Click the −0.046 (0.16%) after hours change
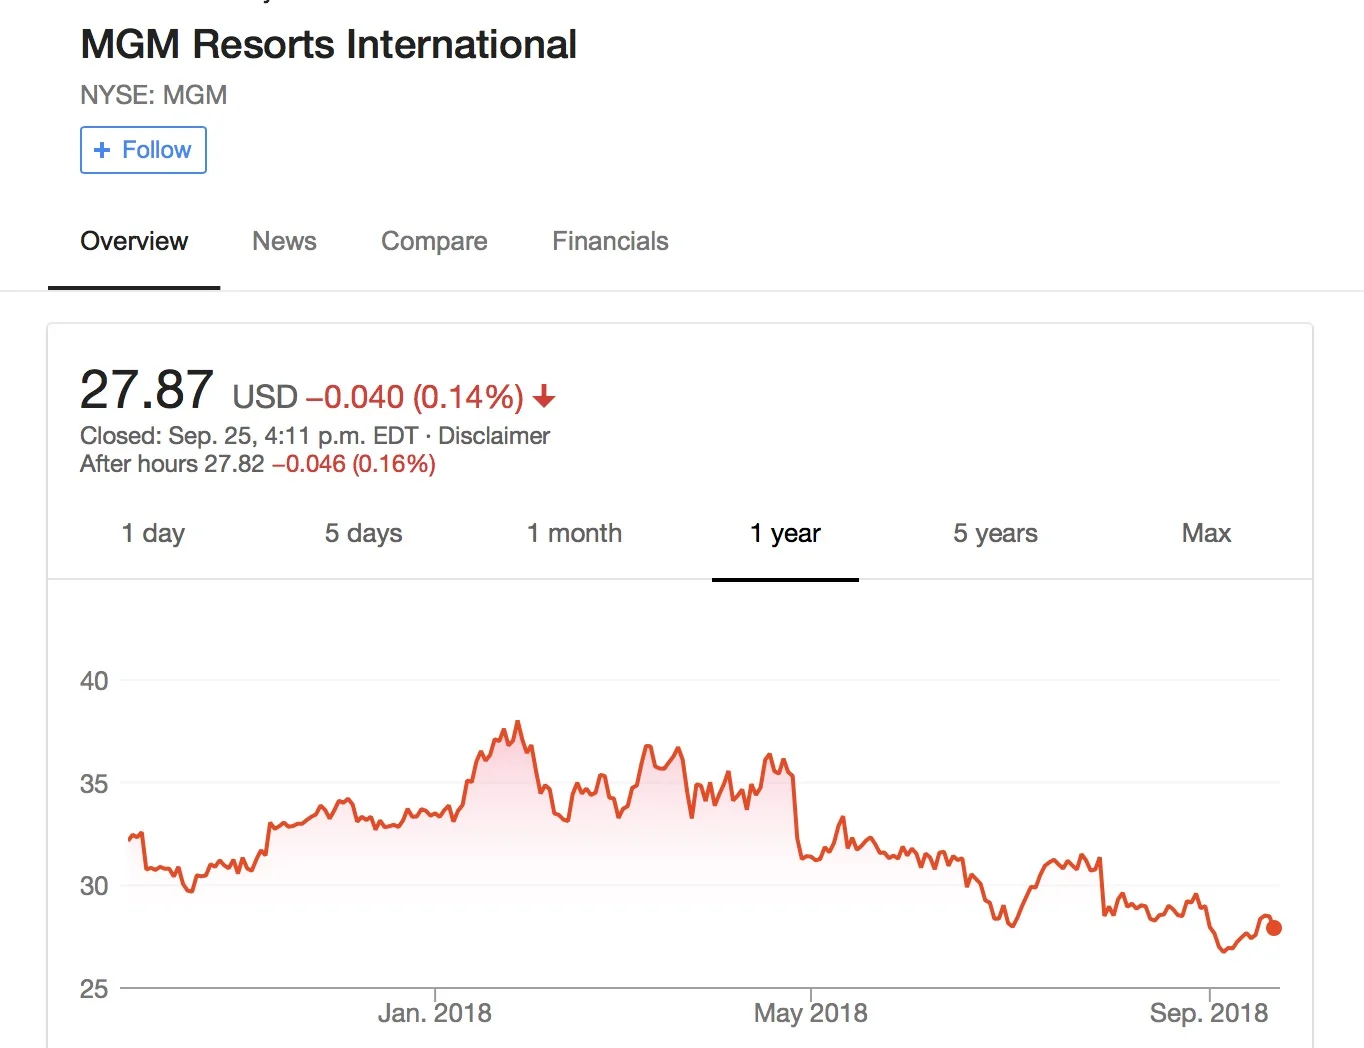The width and height of the screenshot is (1364, 1048). pos(353,464)
